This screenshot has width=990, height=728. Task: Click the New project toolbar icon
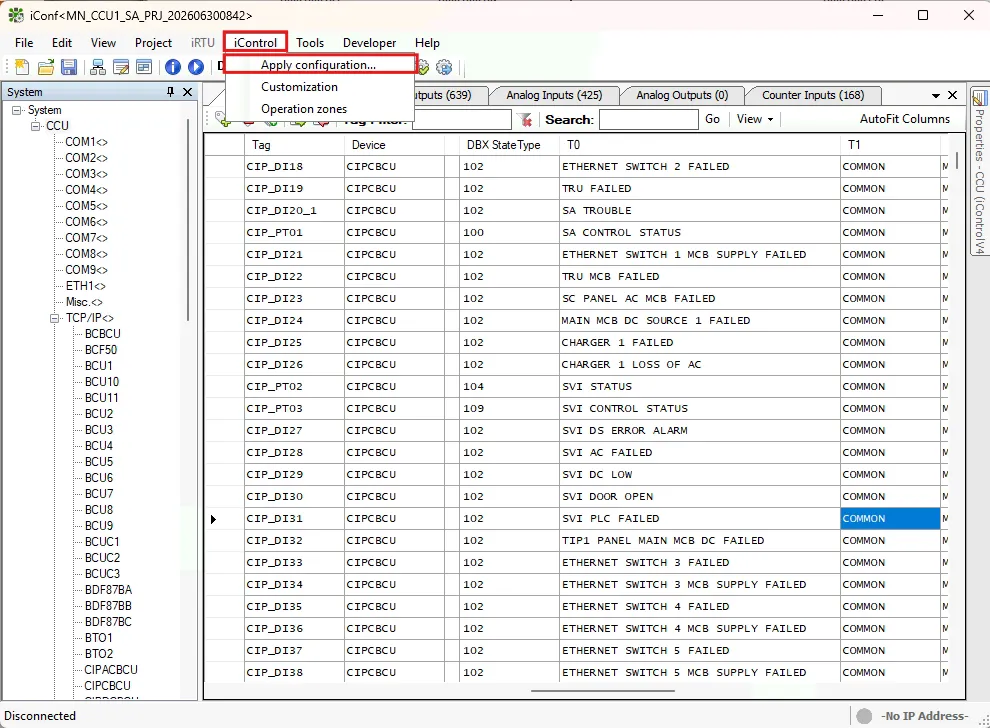(21, 67)
